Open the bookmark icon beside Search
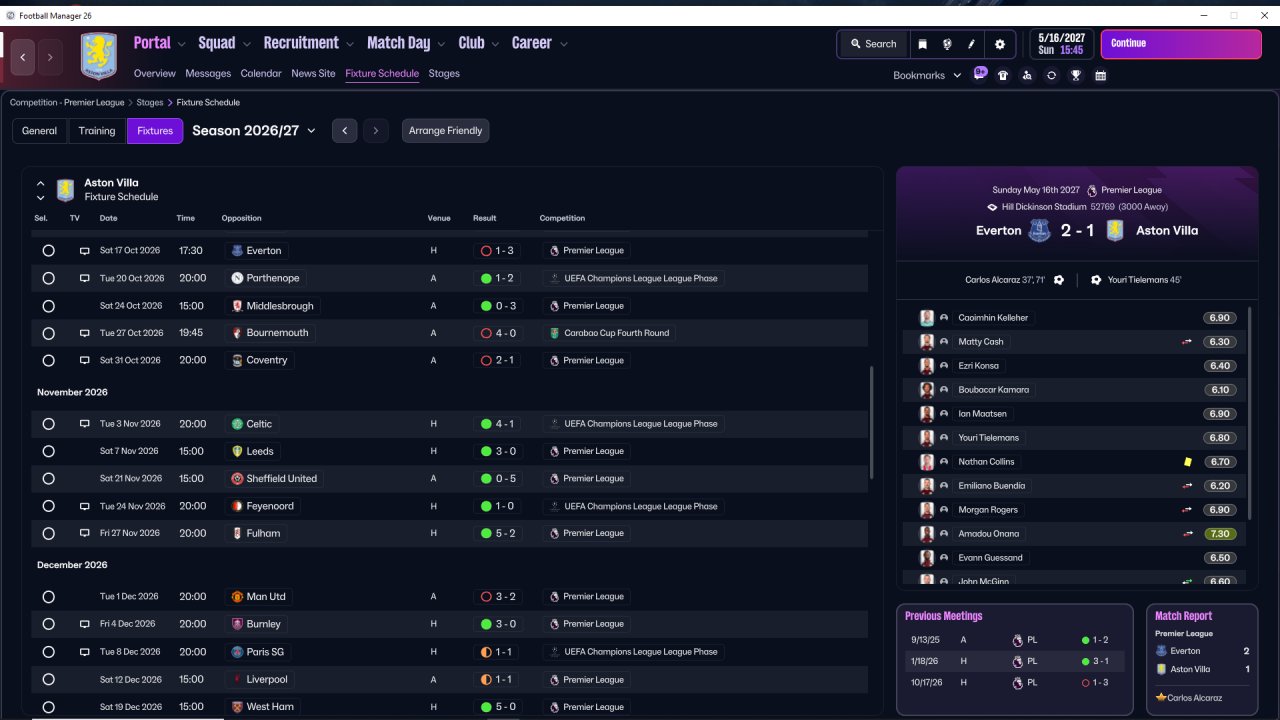 [922, 44]
